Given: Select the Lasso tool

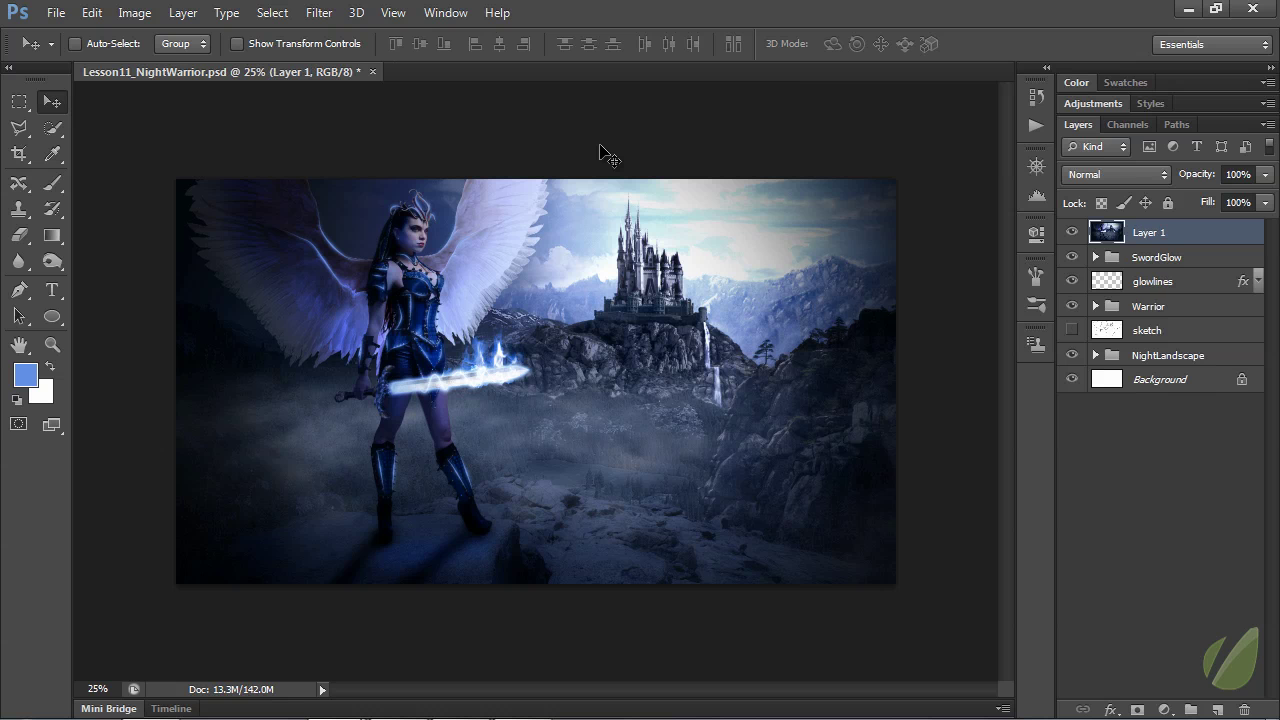Looking at the screenshot, I should coord(19,128).
